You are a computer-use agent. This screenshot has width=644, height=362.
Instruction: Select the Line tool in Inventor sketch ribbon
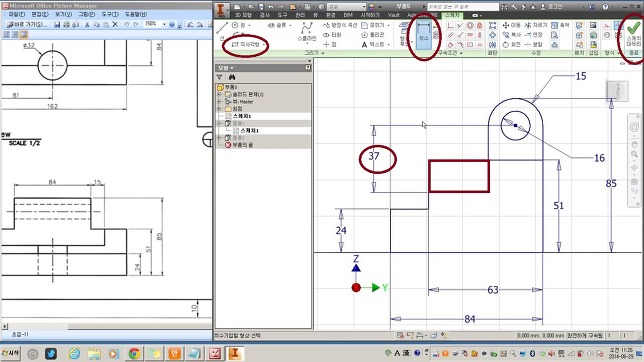coord(222,31)
